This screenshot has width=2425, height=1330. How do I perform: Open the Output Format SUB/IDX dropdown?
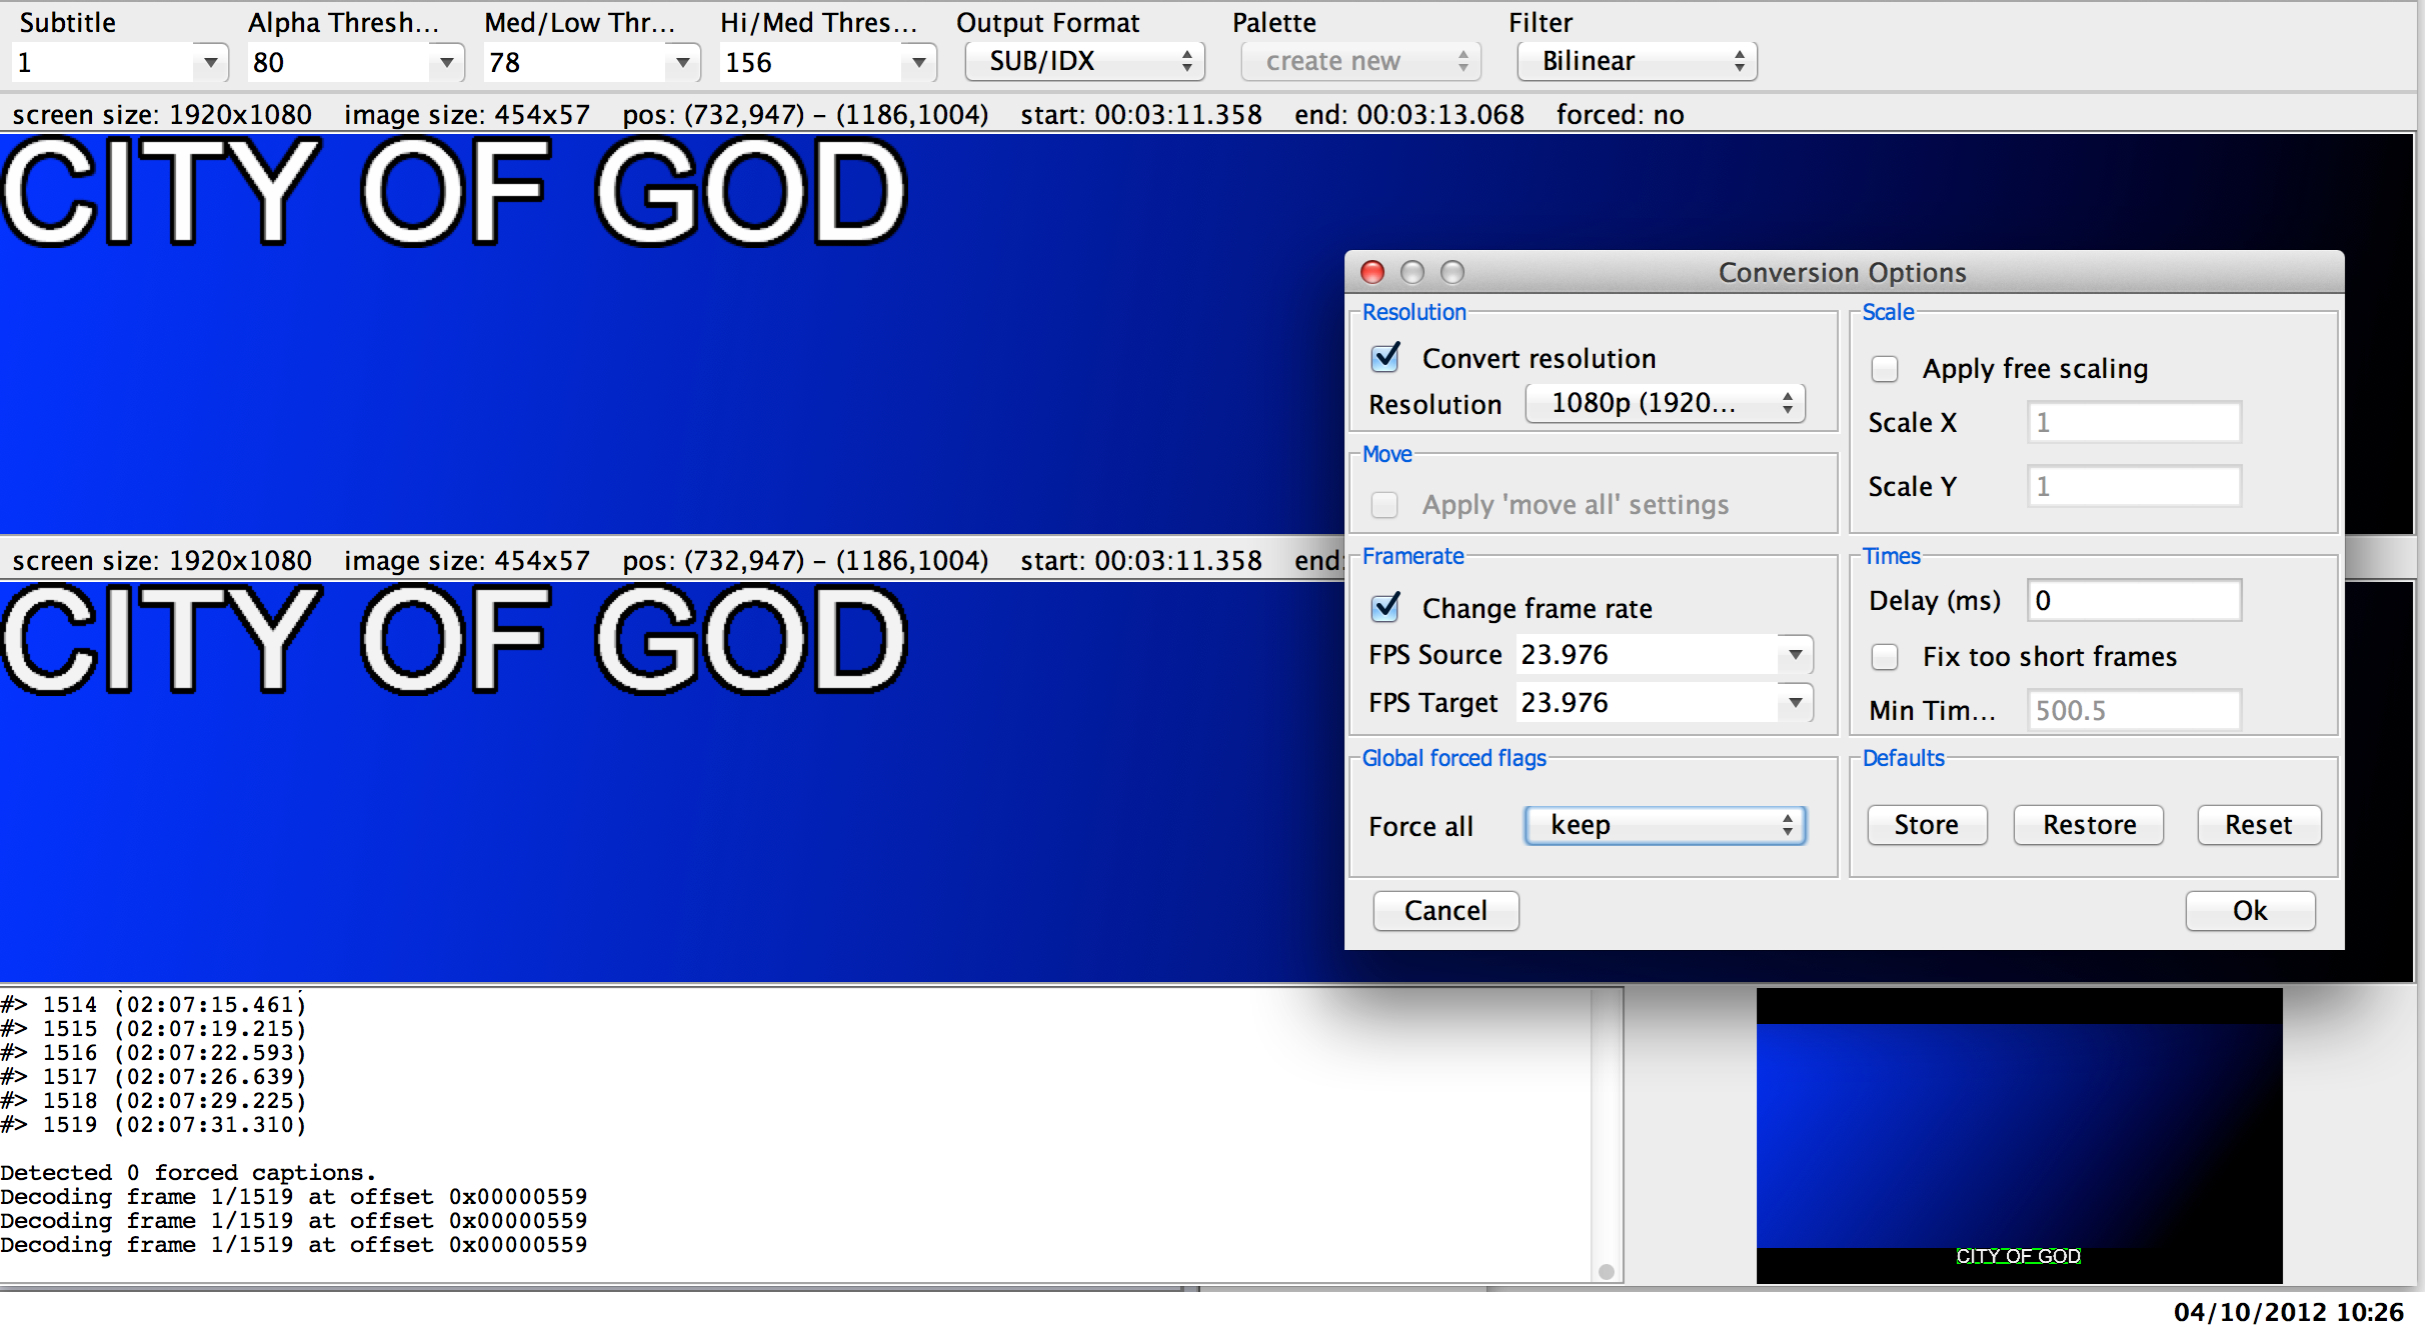point(1085,61)
